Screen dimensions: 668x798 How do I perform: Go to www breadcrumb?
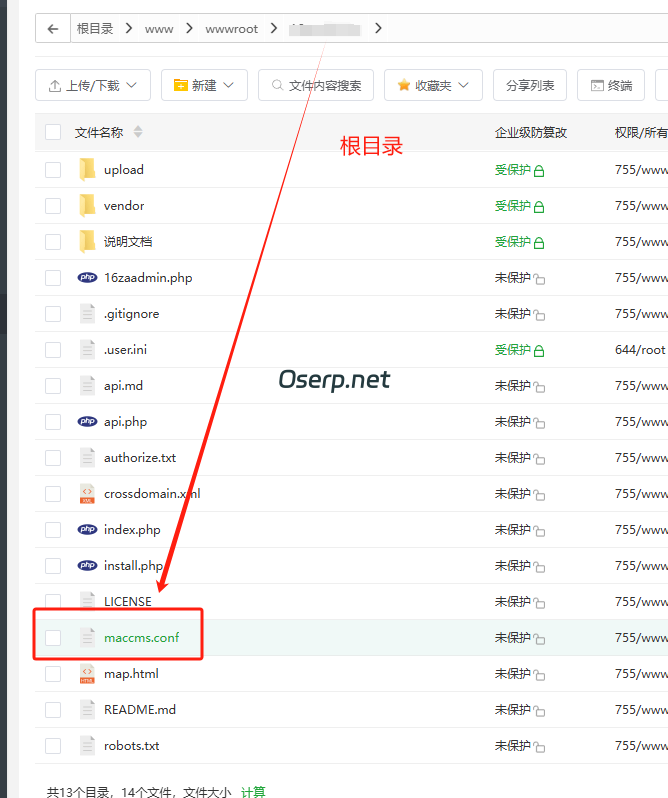(x=159, y=29)
